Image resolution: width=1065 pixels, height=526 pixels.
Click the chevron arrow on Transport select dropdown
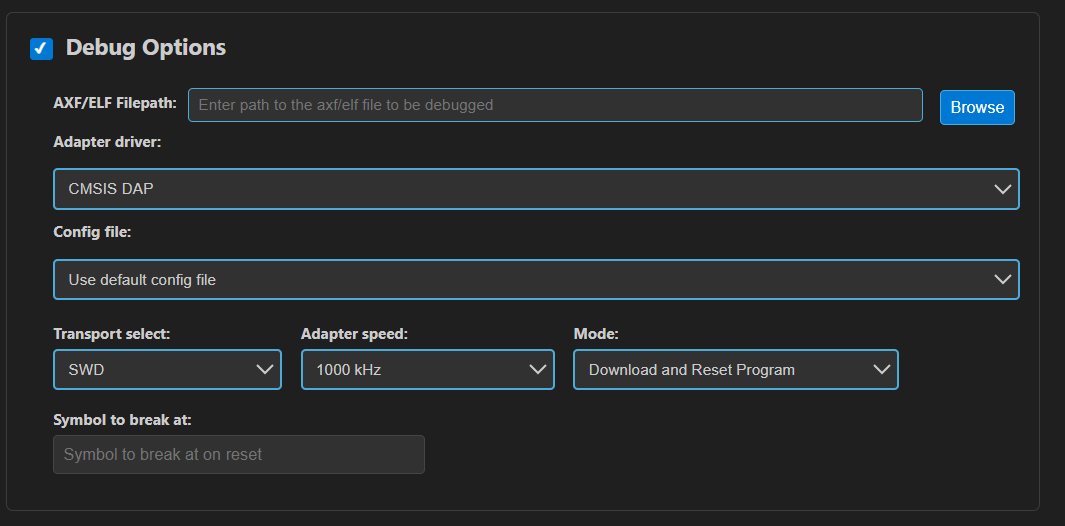pyautogui.click(x=265, y=370)
